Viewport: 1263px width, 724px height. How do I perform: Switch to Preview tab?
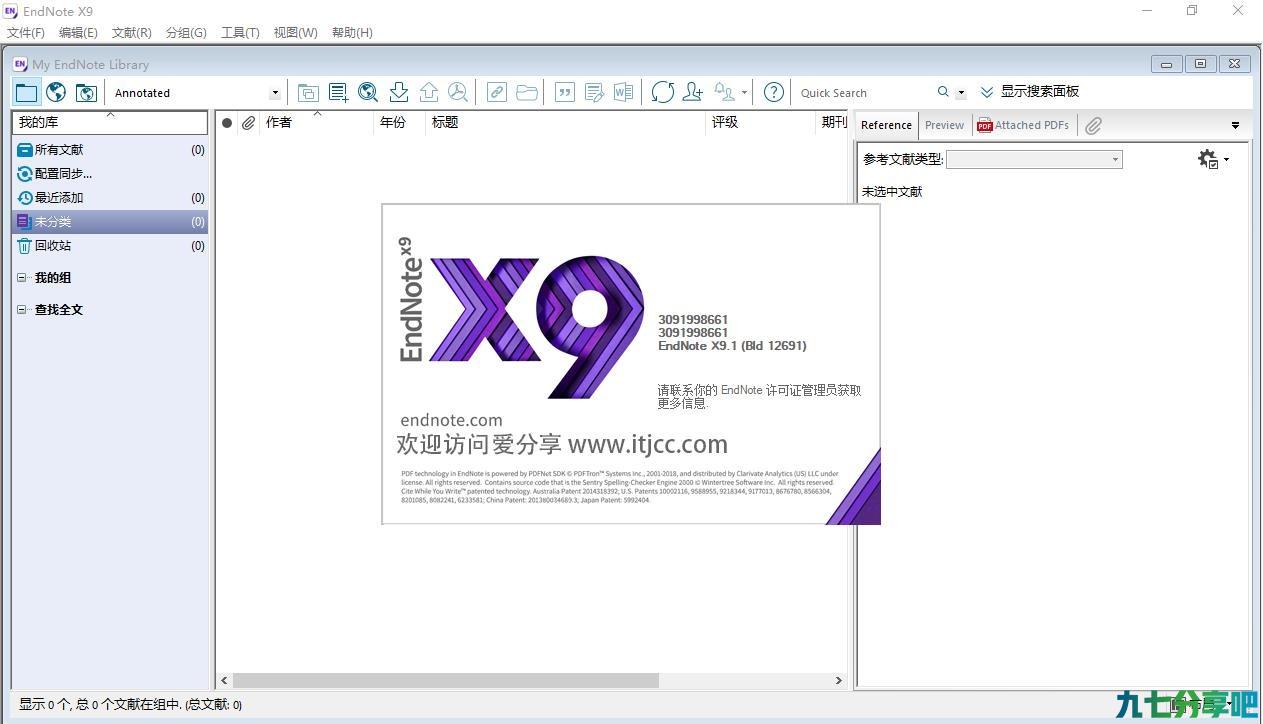(944, 125)
